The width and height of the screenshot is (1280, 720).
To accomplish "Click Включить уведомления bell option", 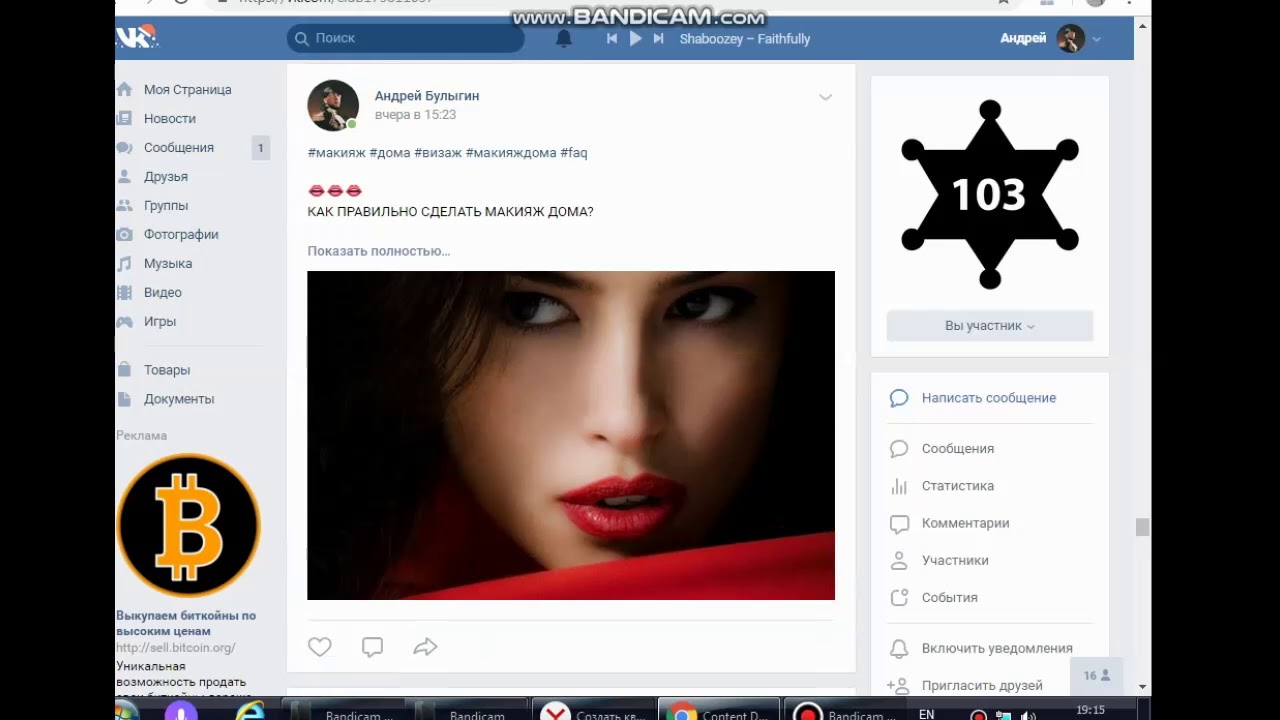I will [x=997, y=648].
